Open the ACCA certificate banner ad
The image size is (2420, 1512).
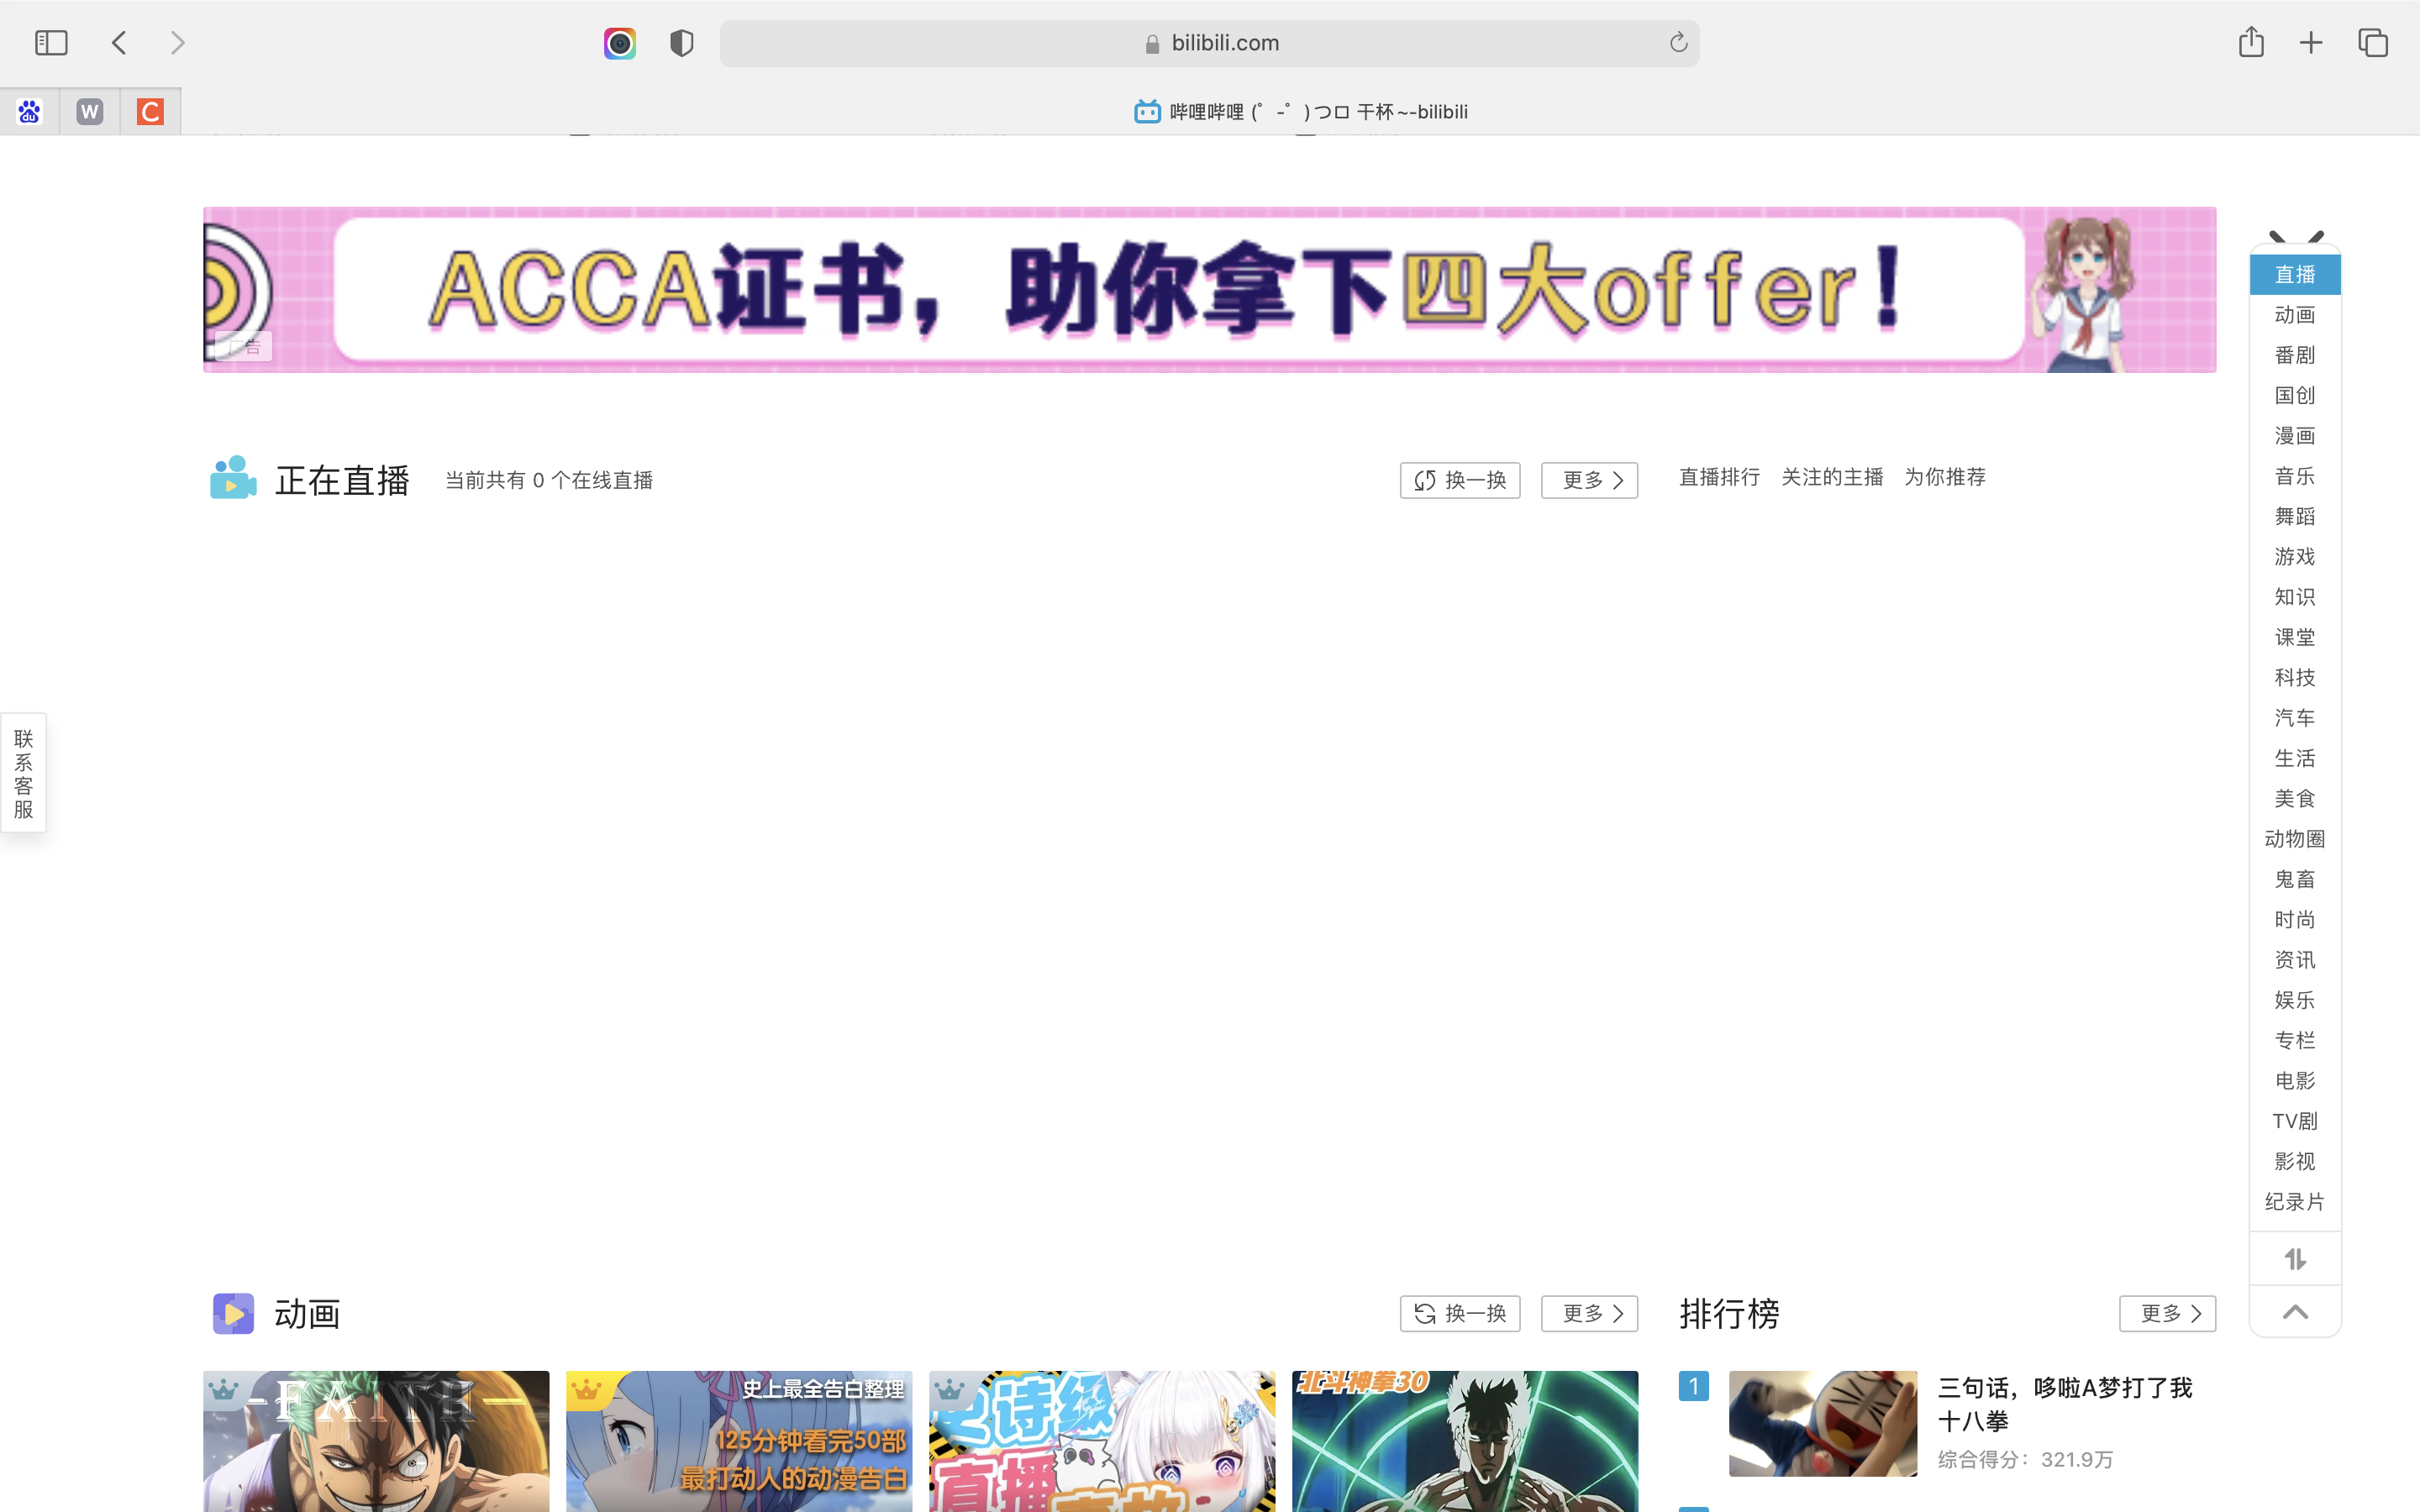tap(1209, 290)
